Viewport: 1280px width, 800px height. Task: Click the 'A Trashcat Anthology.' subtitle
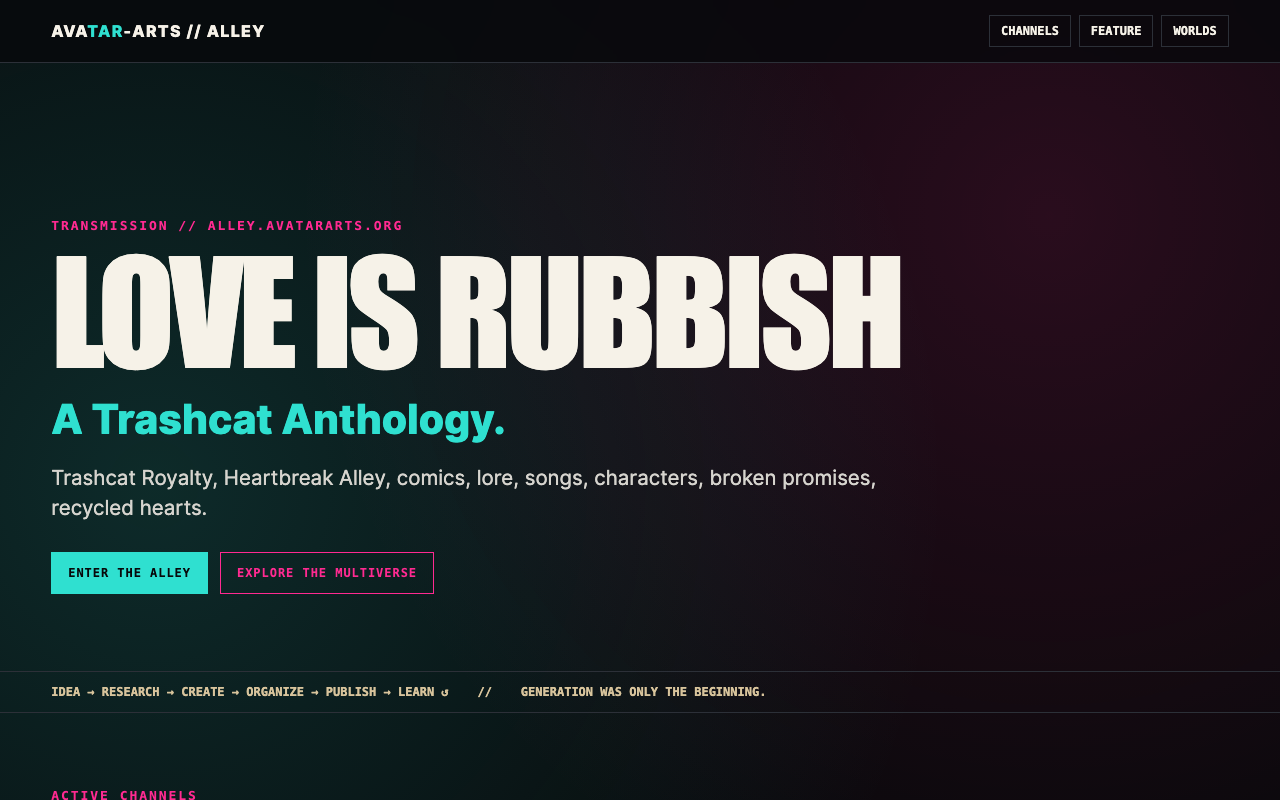(278, 419)
